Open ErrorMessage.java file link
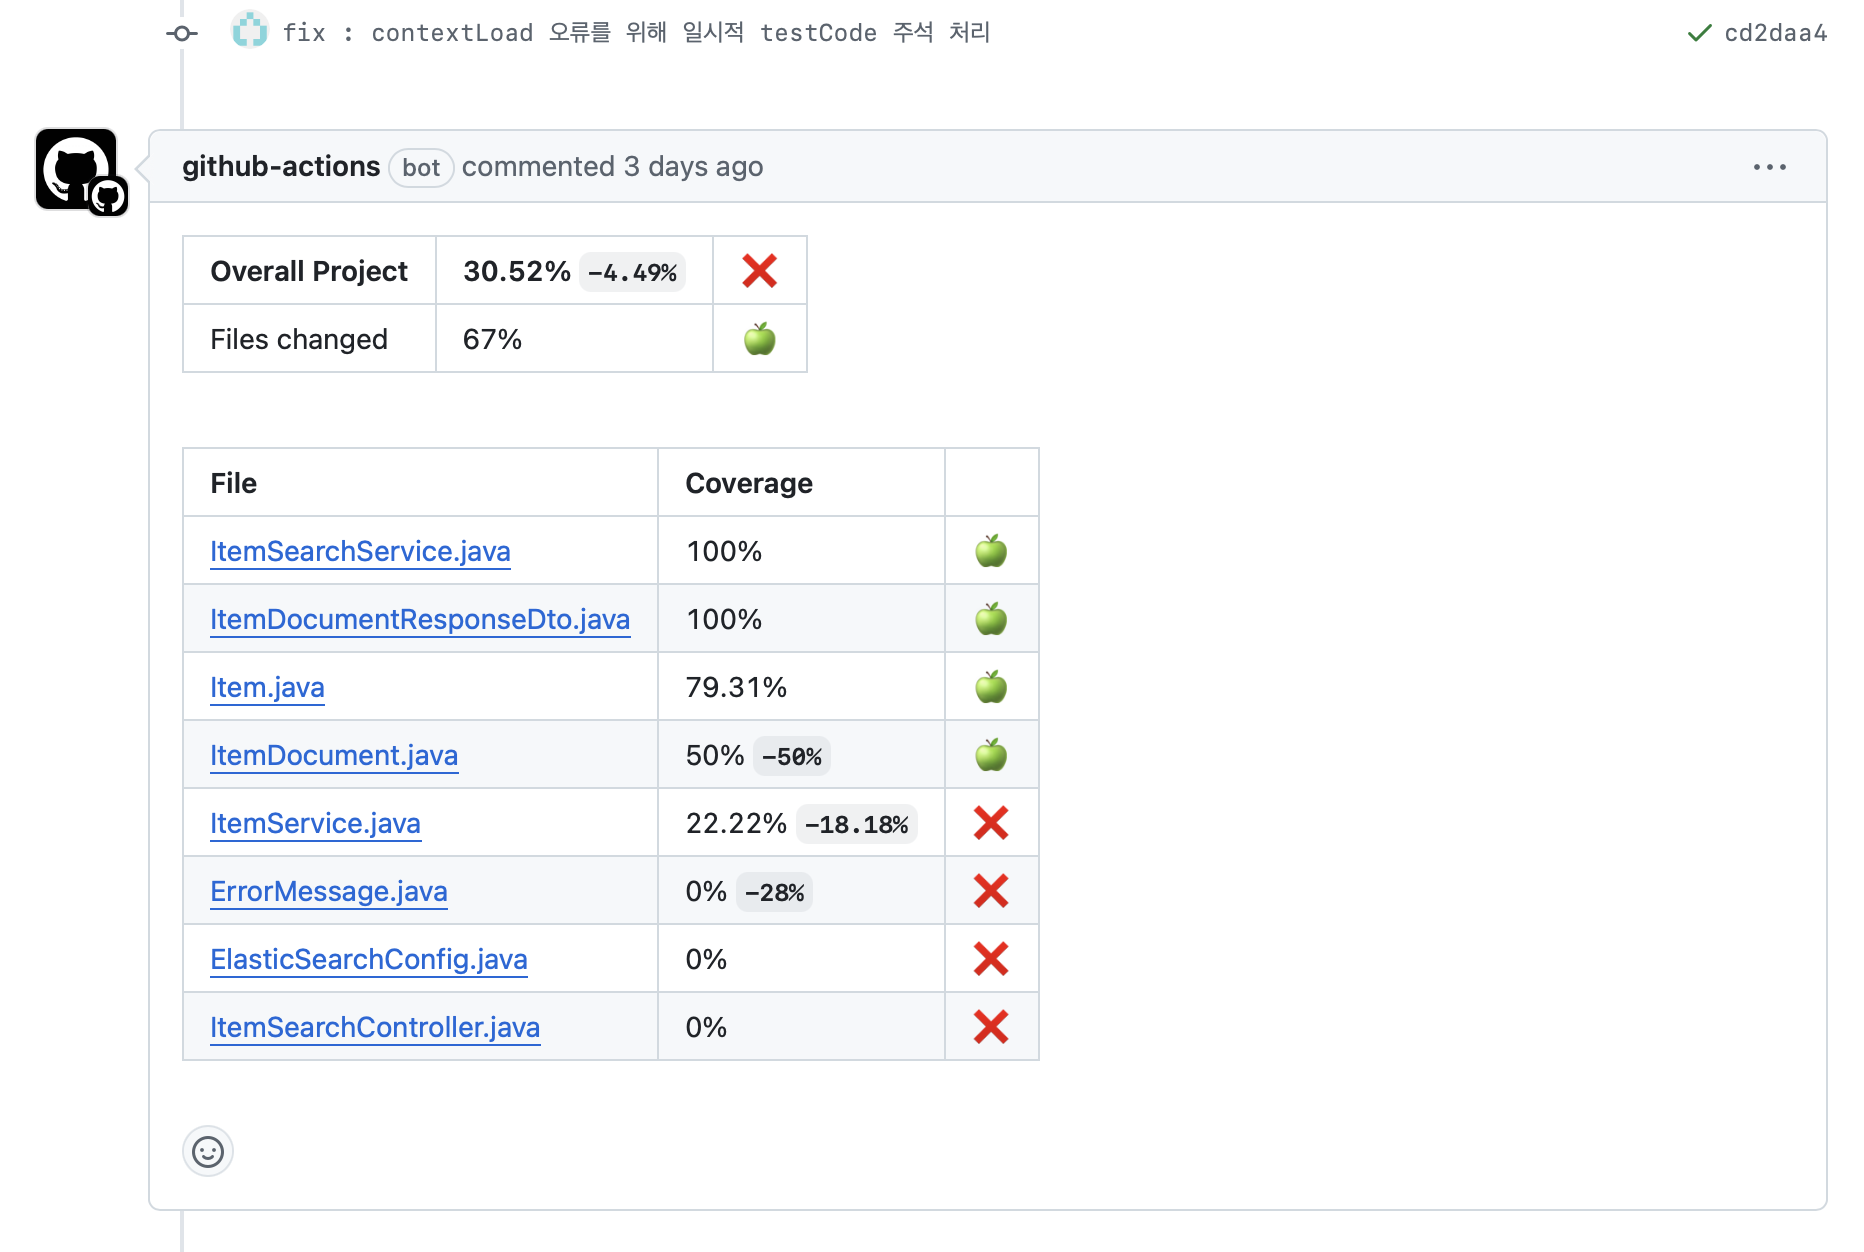Image resolution: width=1864 pixels, height=1252 pixels. (329, 891)
